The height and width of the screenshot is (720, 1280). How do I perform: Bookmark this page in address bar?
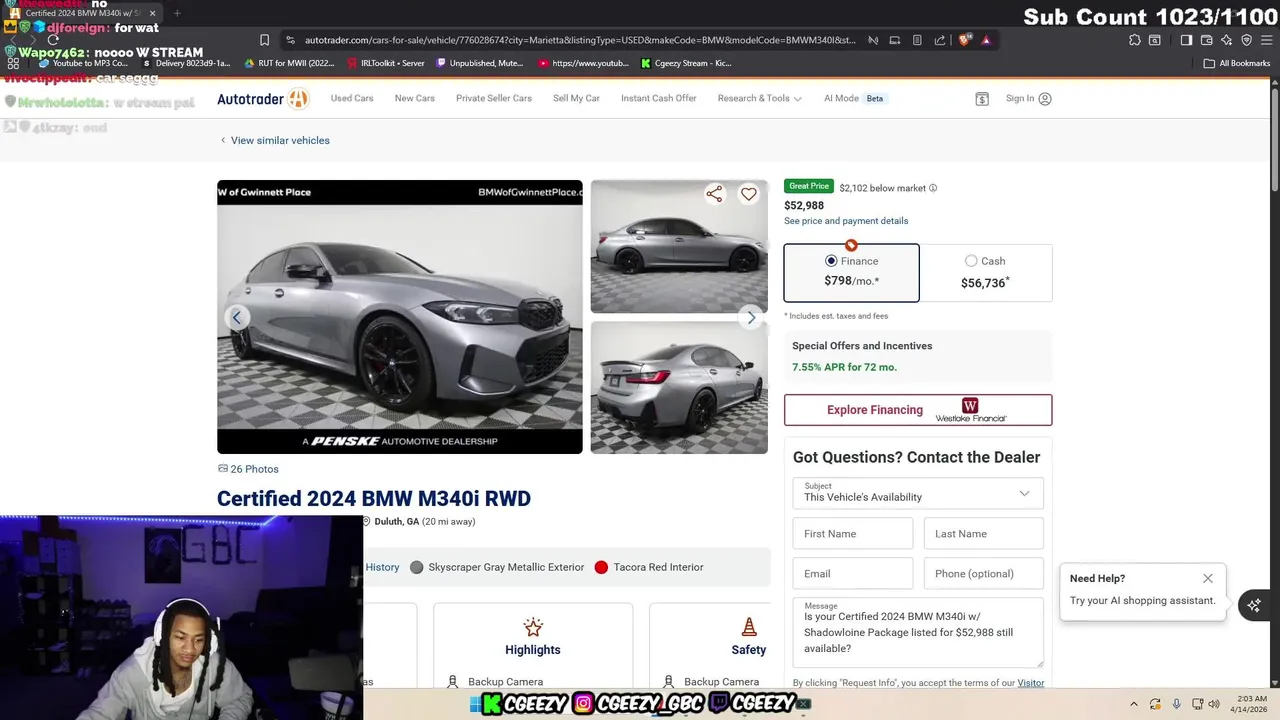coord(264,40)
